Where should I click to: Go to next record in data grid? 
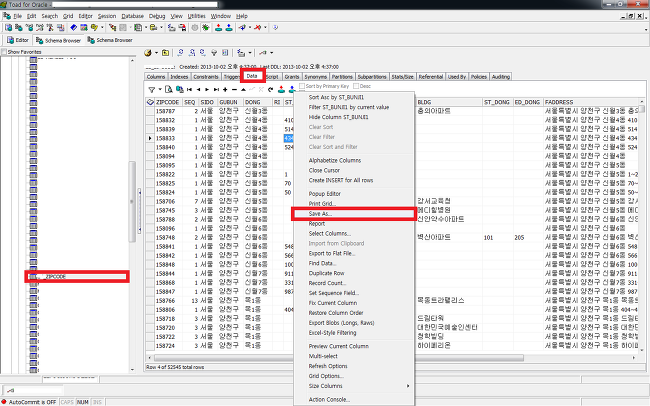[x=207, y=89]
